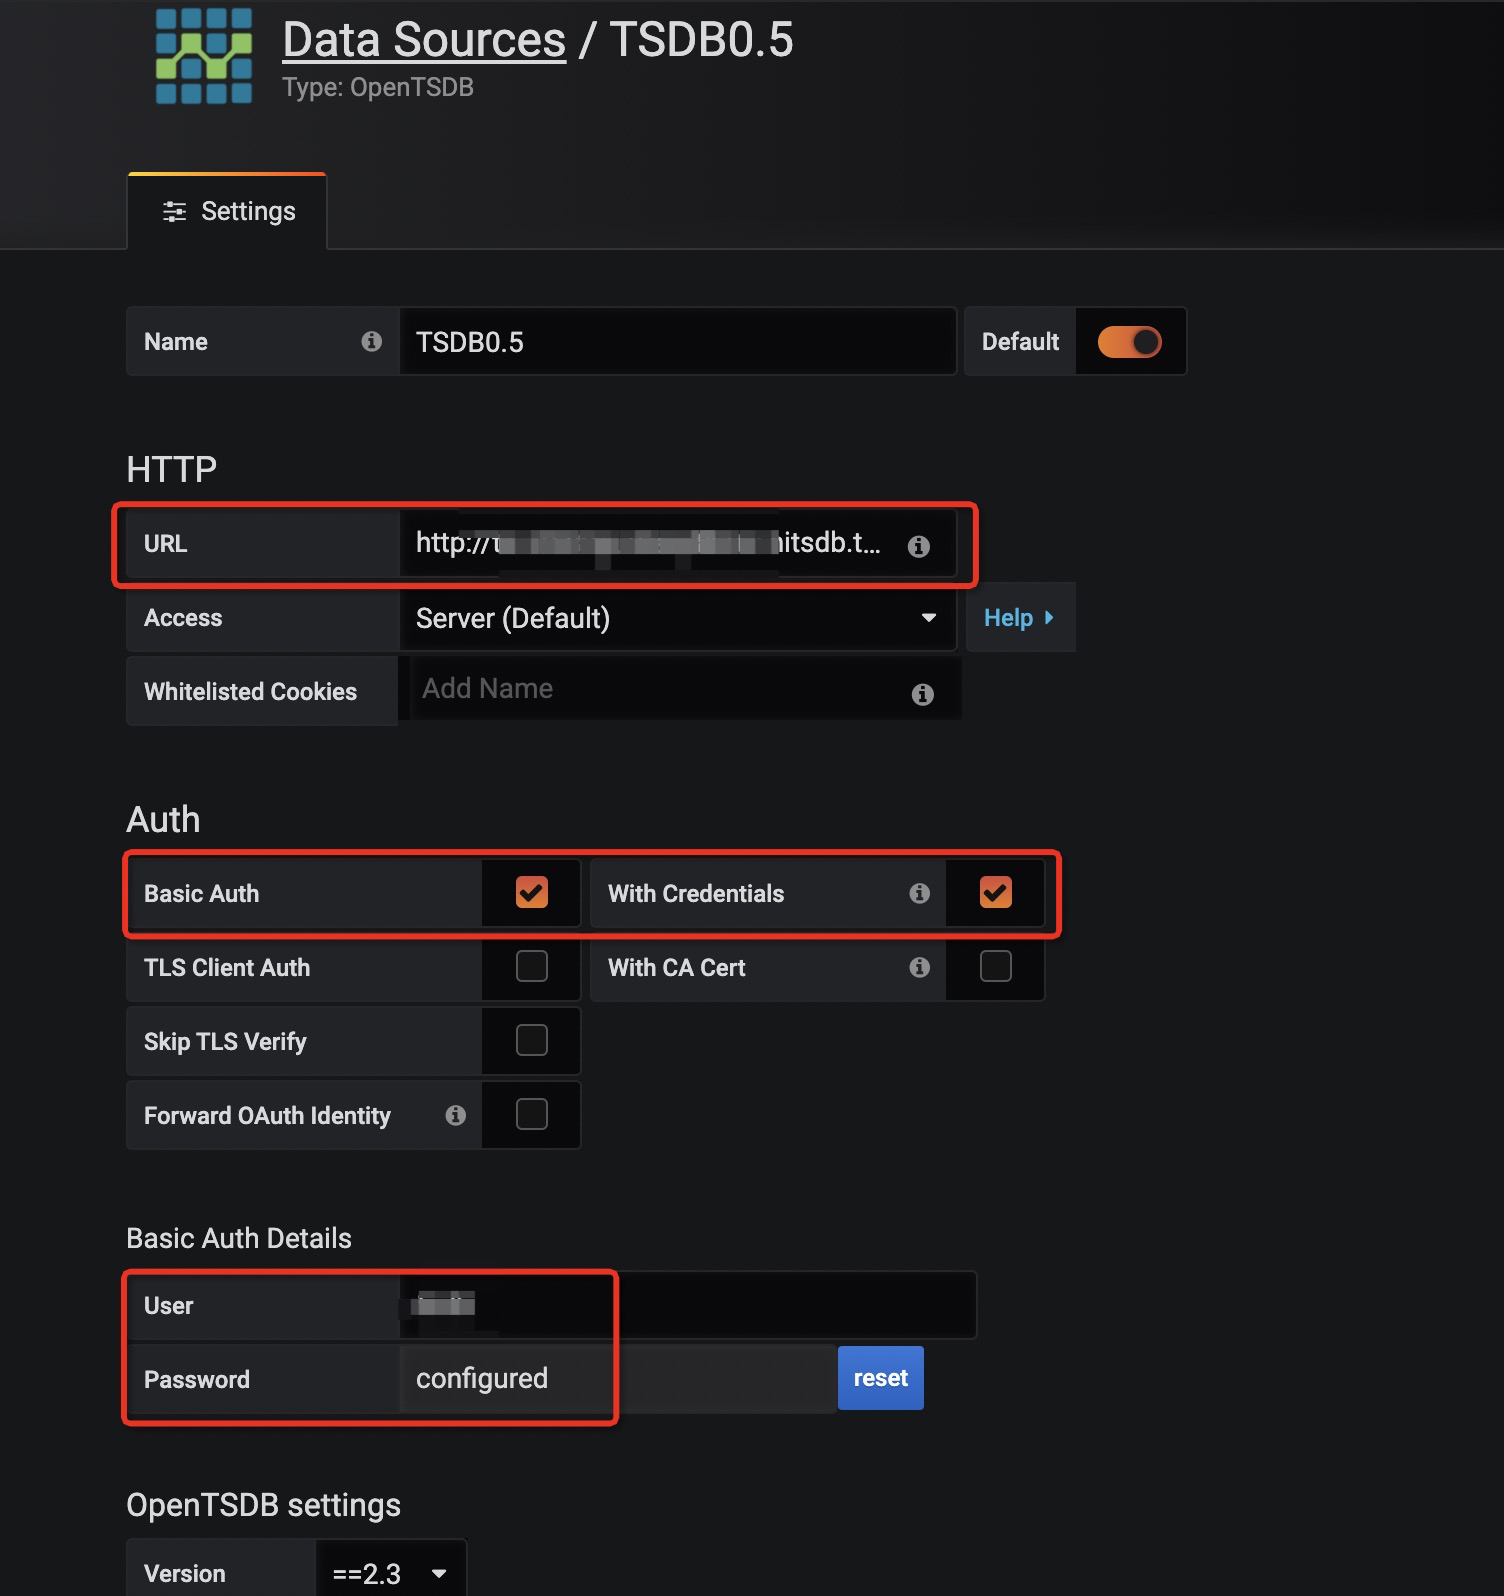Toggle the Default data source switch
This screenshot has width=1504, height=1596.
pyautogui.click(x=1130, y=342)
